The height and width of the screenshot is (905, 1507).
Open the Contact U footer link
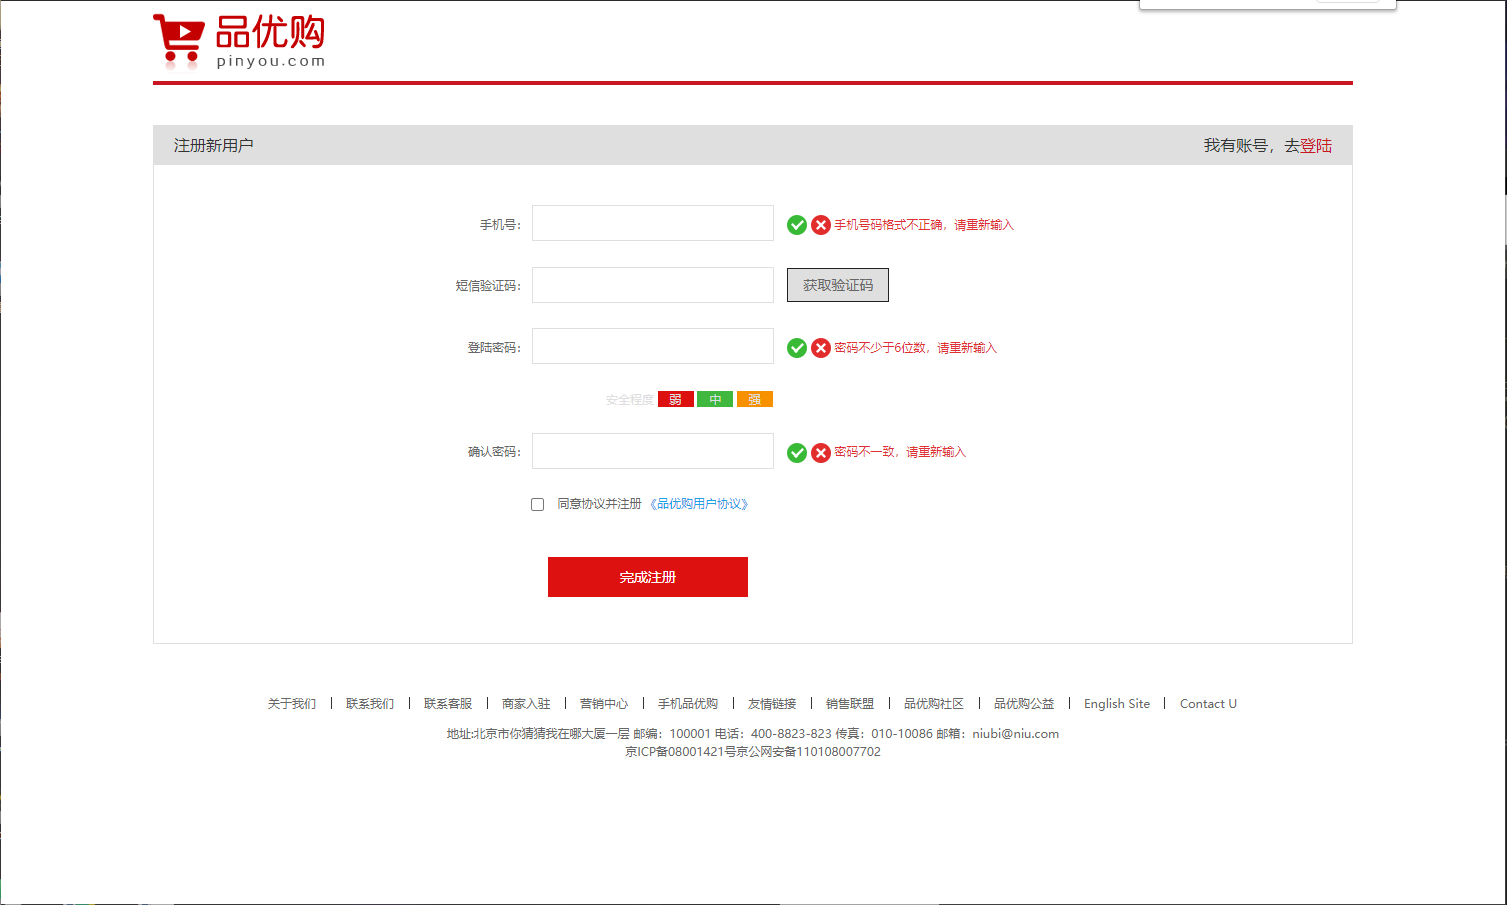pyautogui.click(x=1208, y=704)
